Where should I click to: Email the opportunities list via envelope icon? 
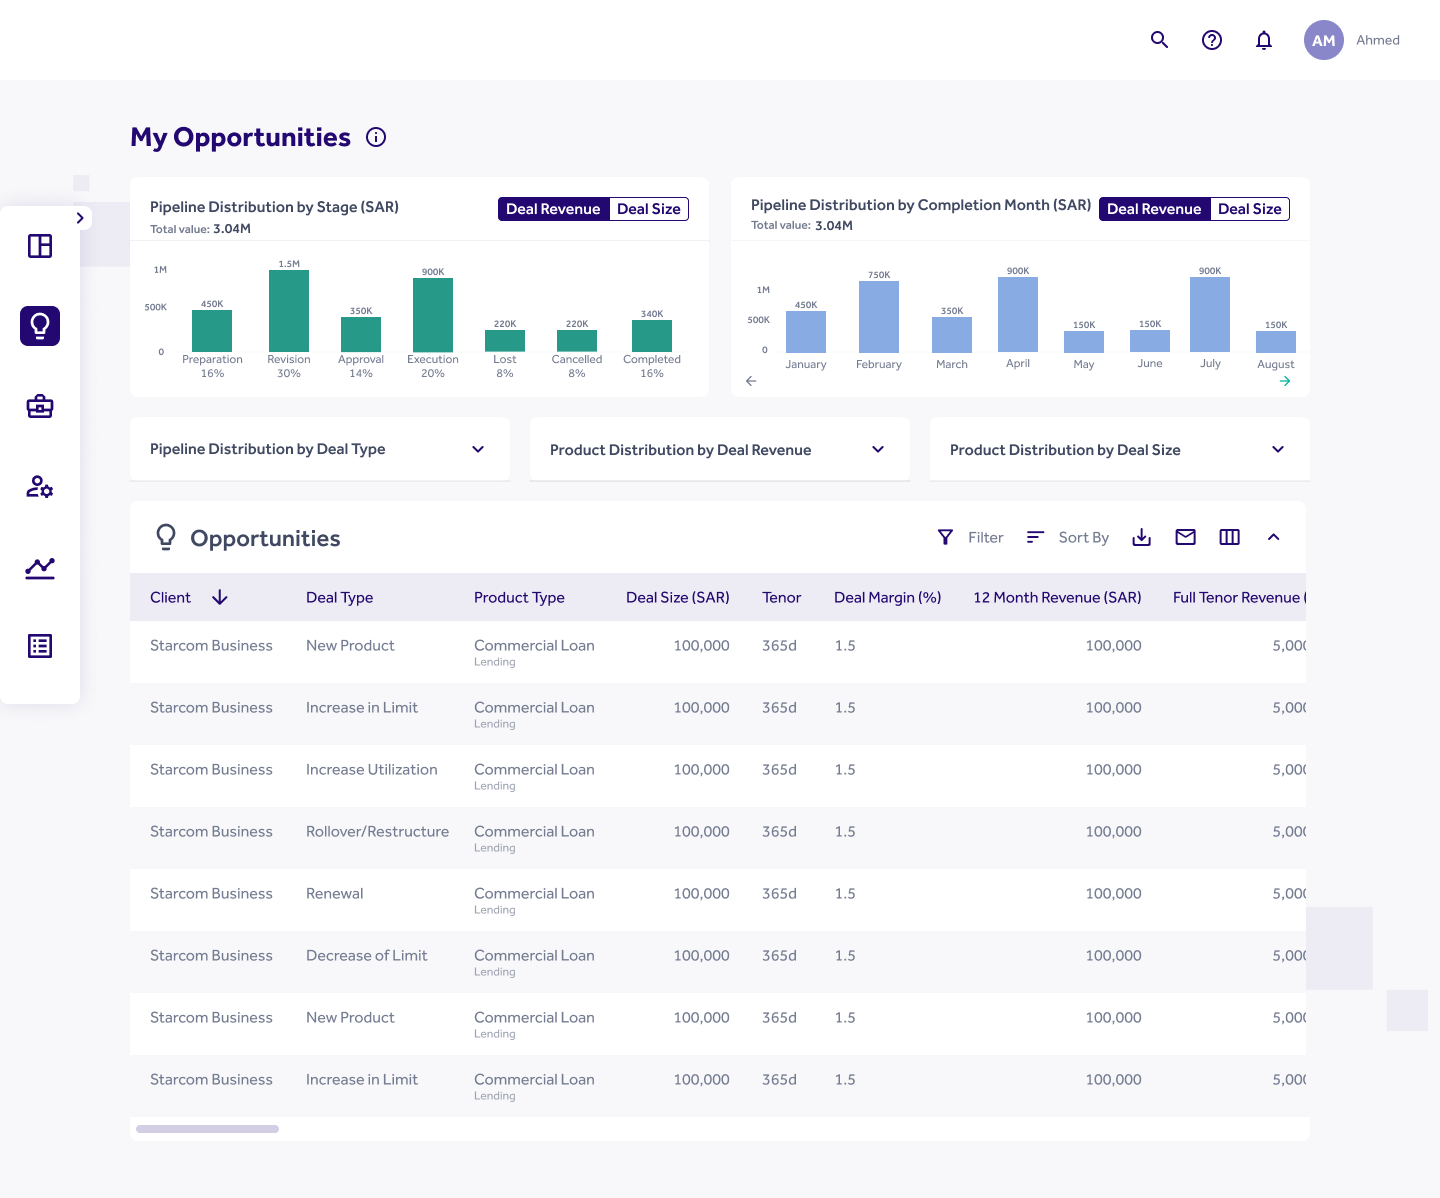pyautogui.click(x=1185, y=538)
